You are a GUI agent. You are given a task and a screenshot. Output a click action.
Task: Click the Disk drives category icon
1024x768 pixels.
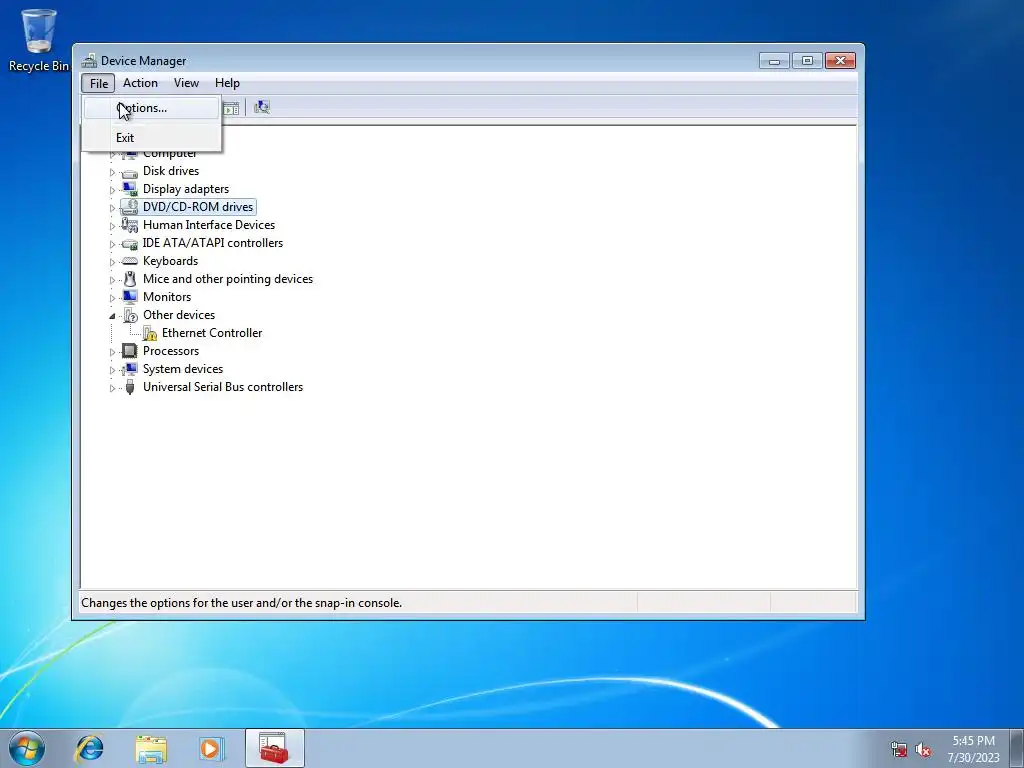tap(130, 172)
